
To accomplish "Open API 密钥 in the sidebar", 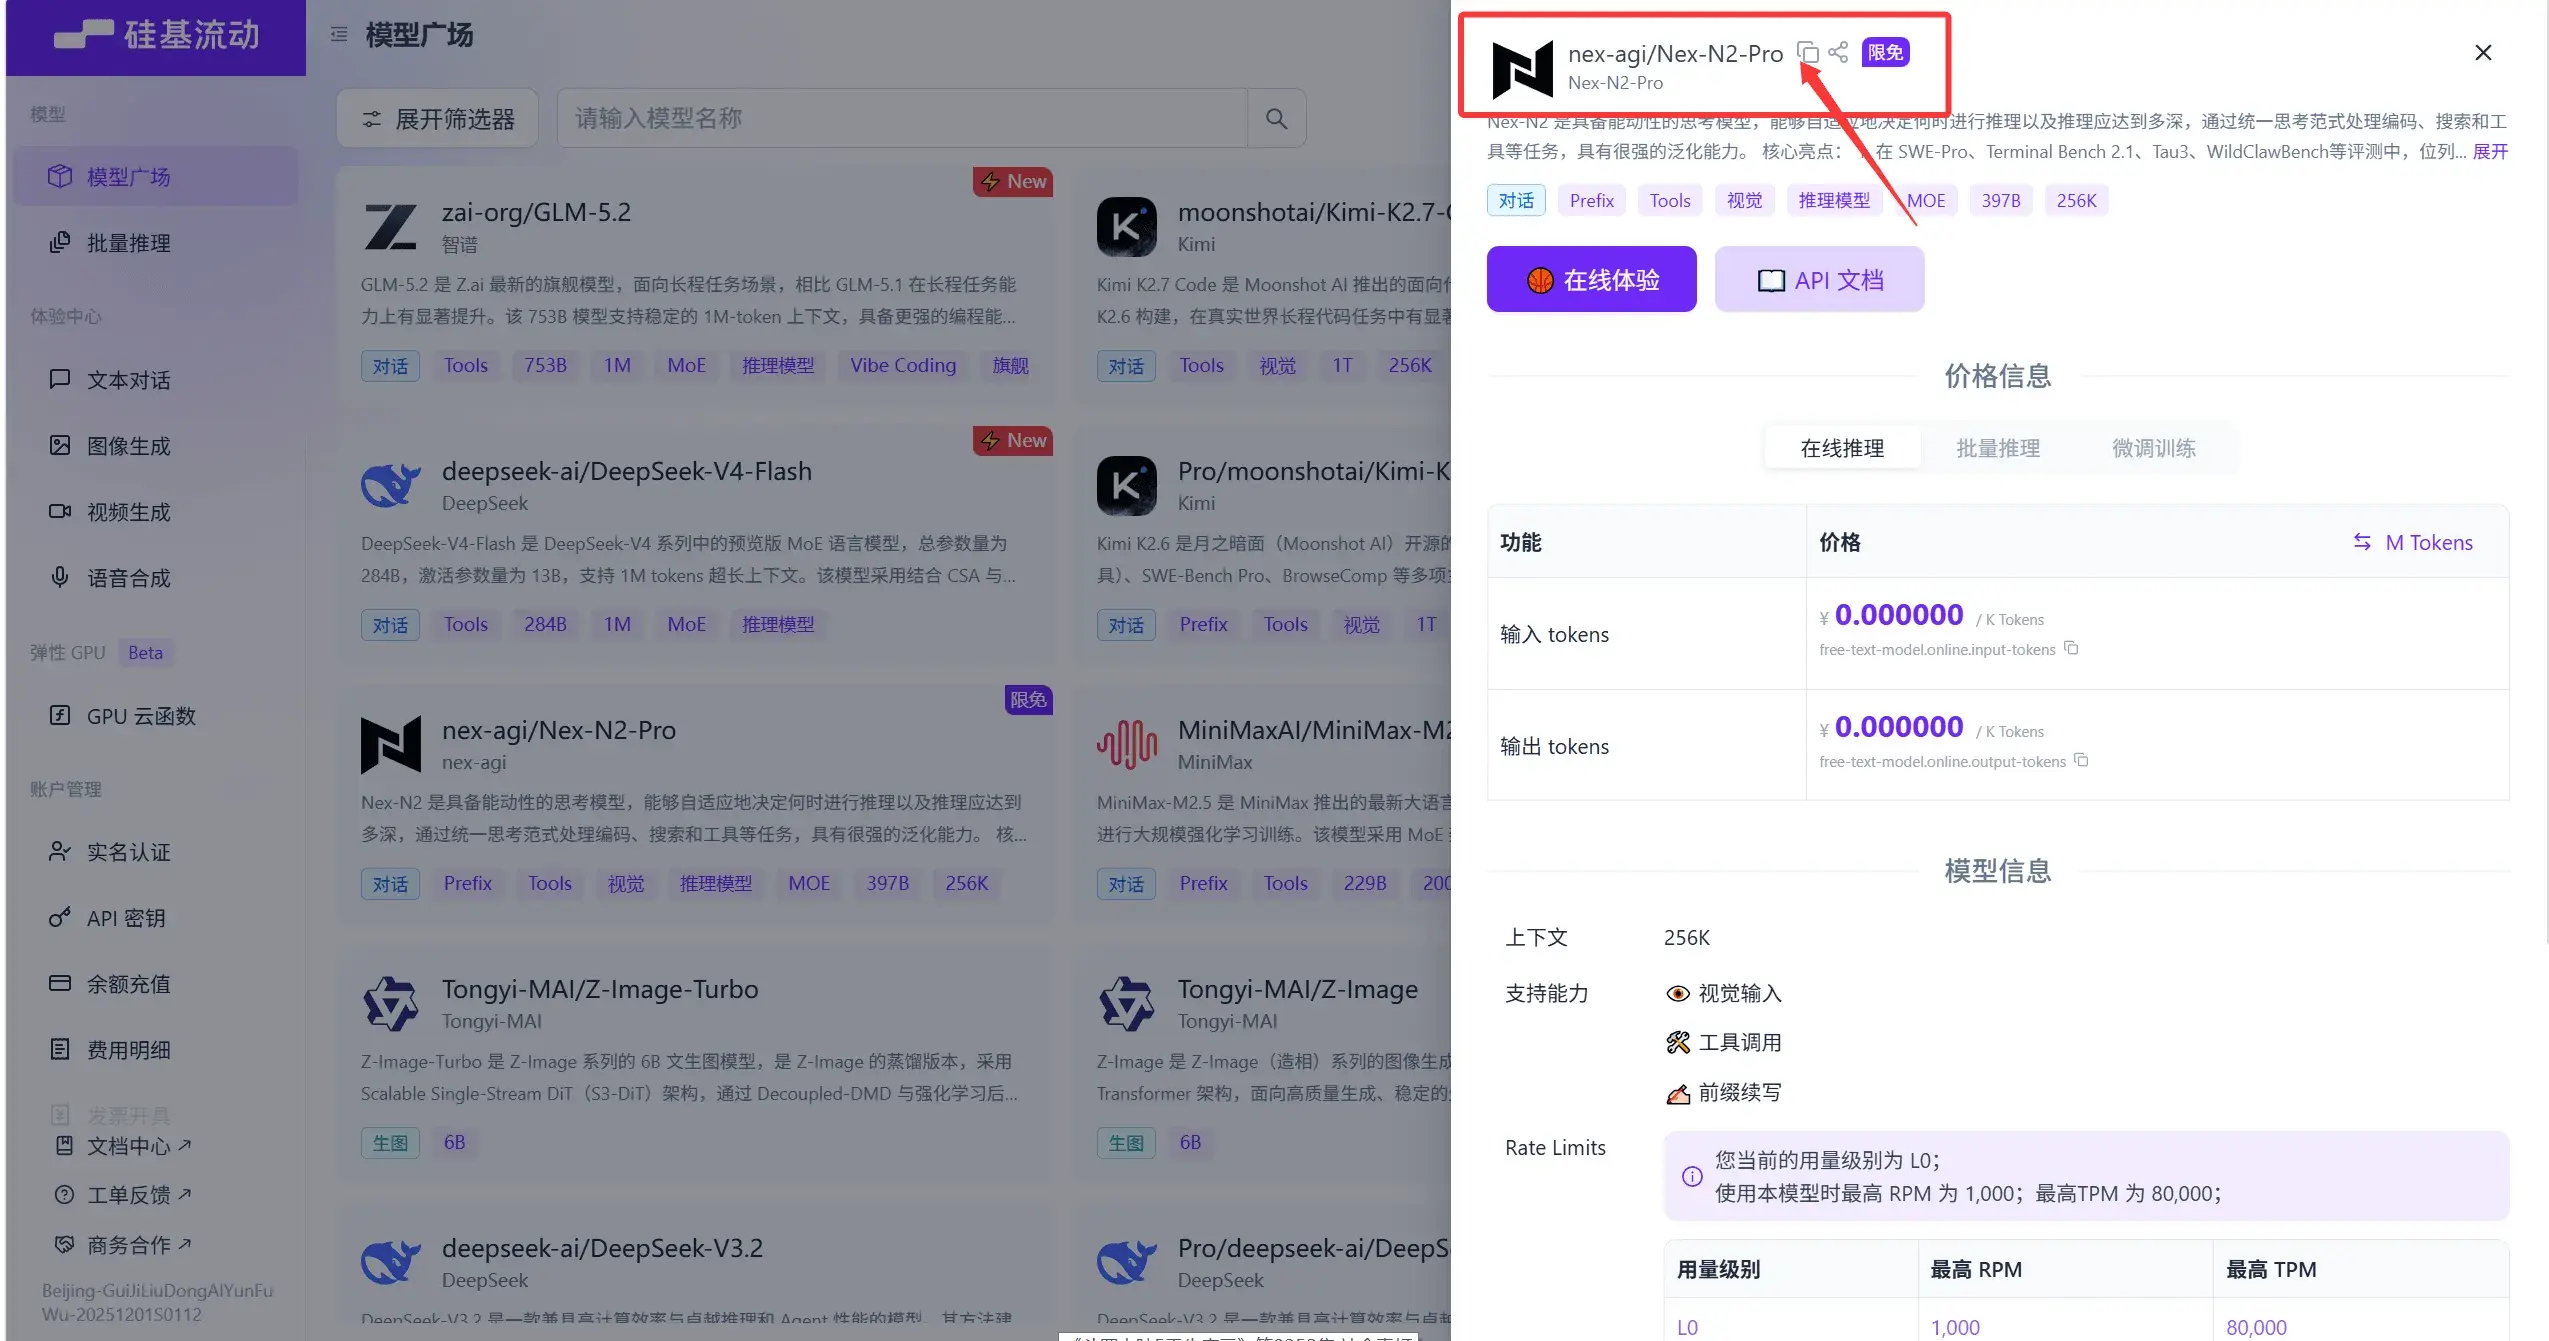I will (156, 918).
